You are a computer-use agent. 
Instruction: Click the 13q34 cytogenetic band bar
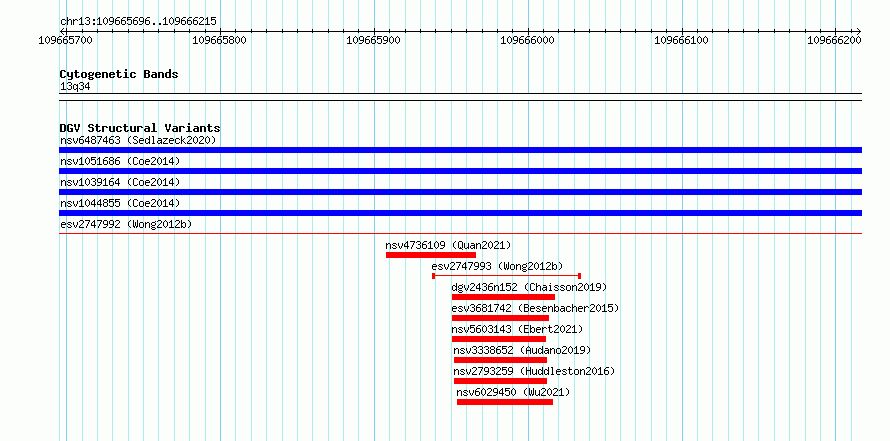[460, 97]
